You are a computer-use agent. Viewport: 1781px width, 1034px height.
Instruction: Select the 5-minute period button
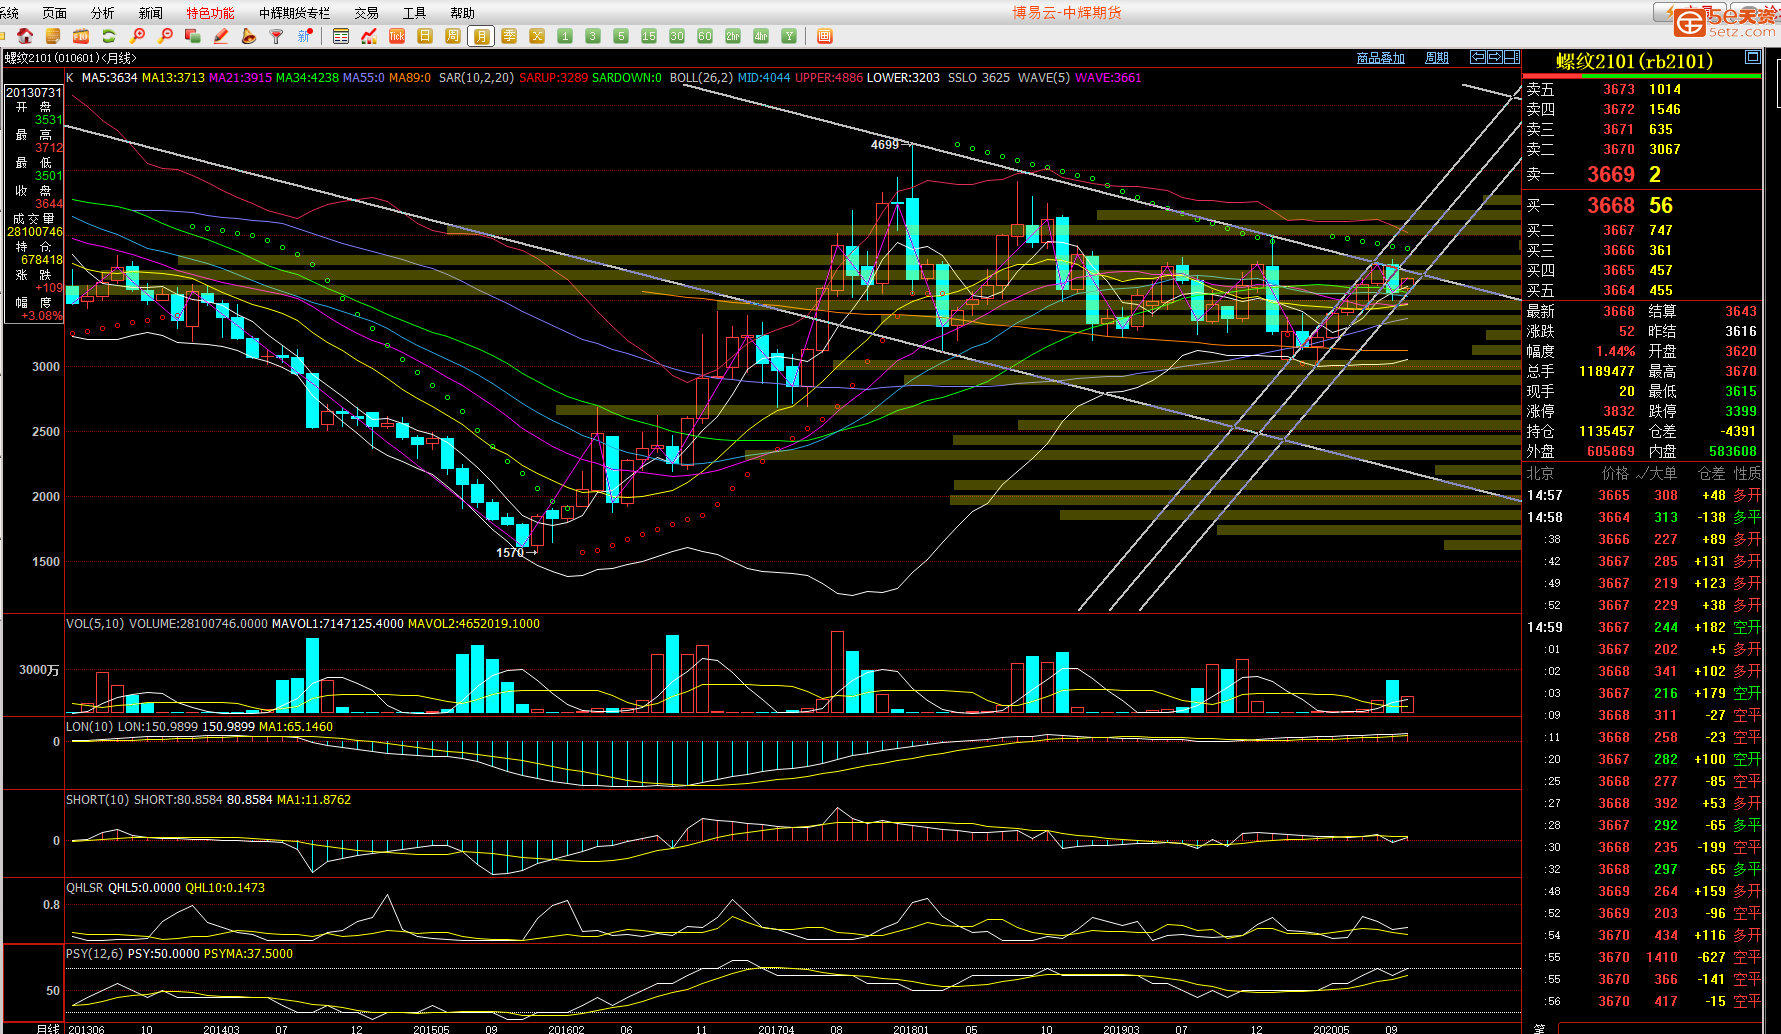coord(621,36)
